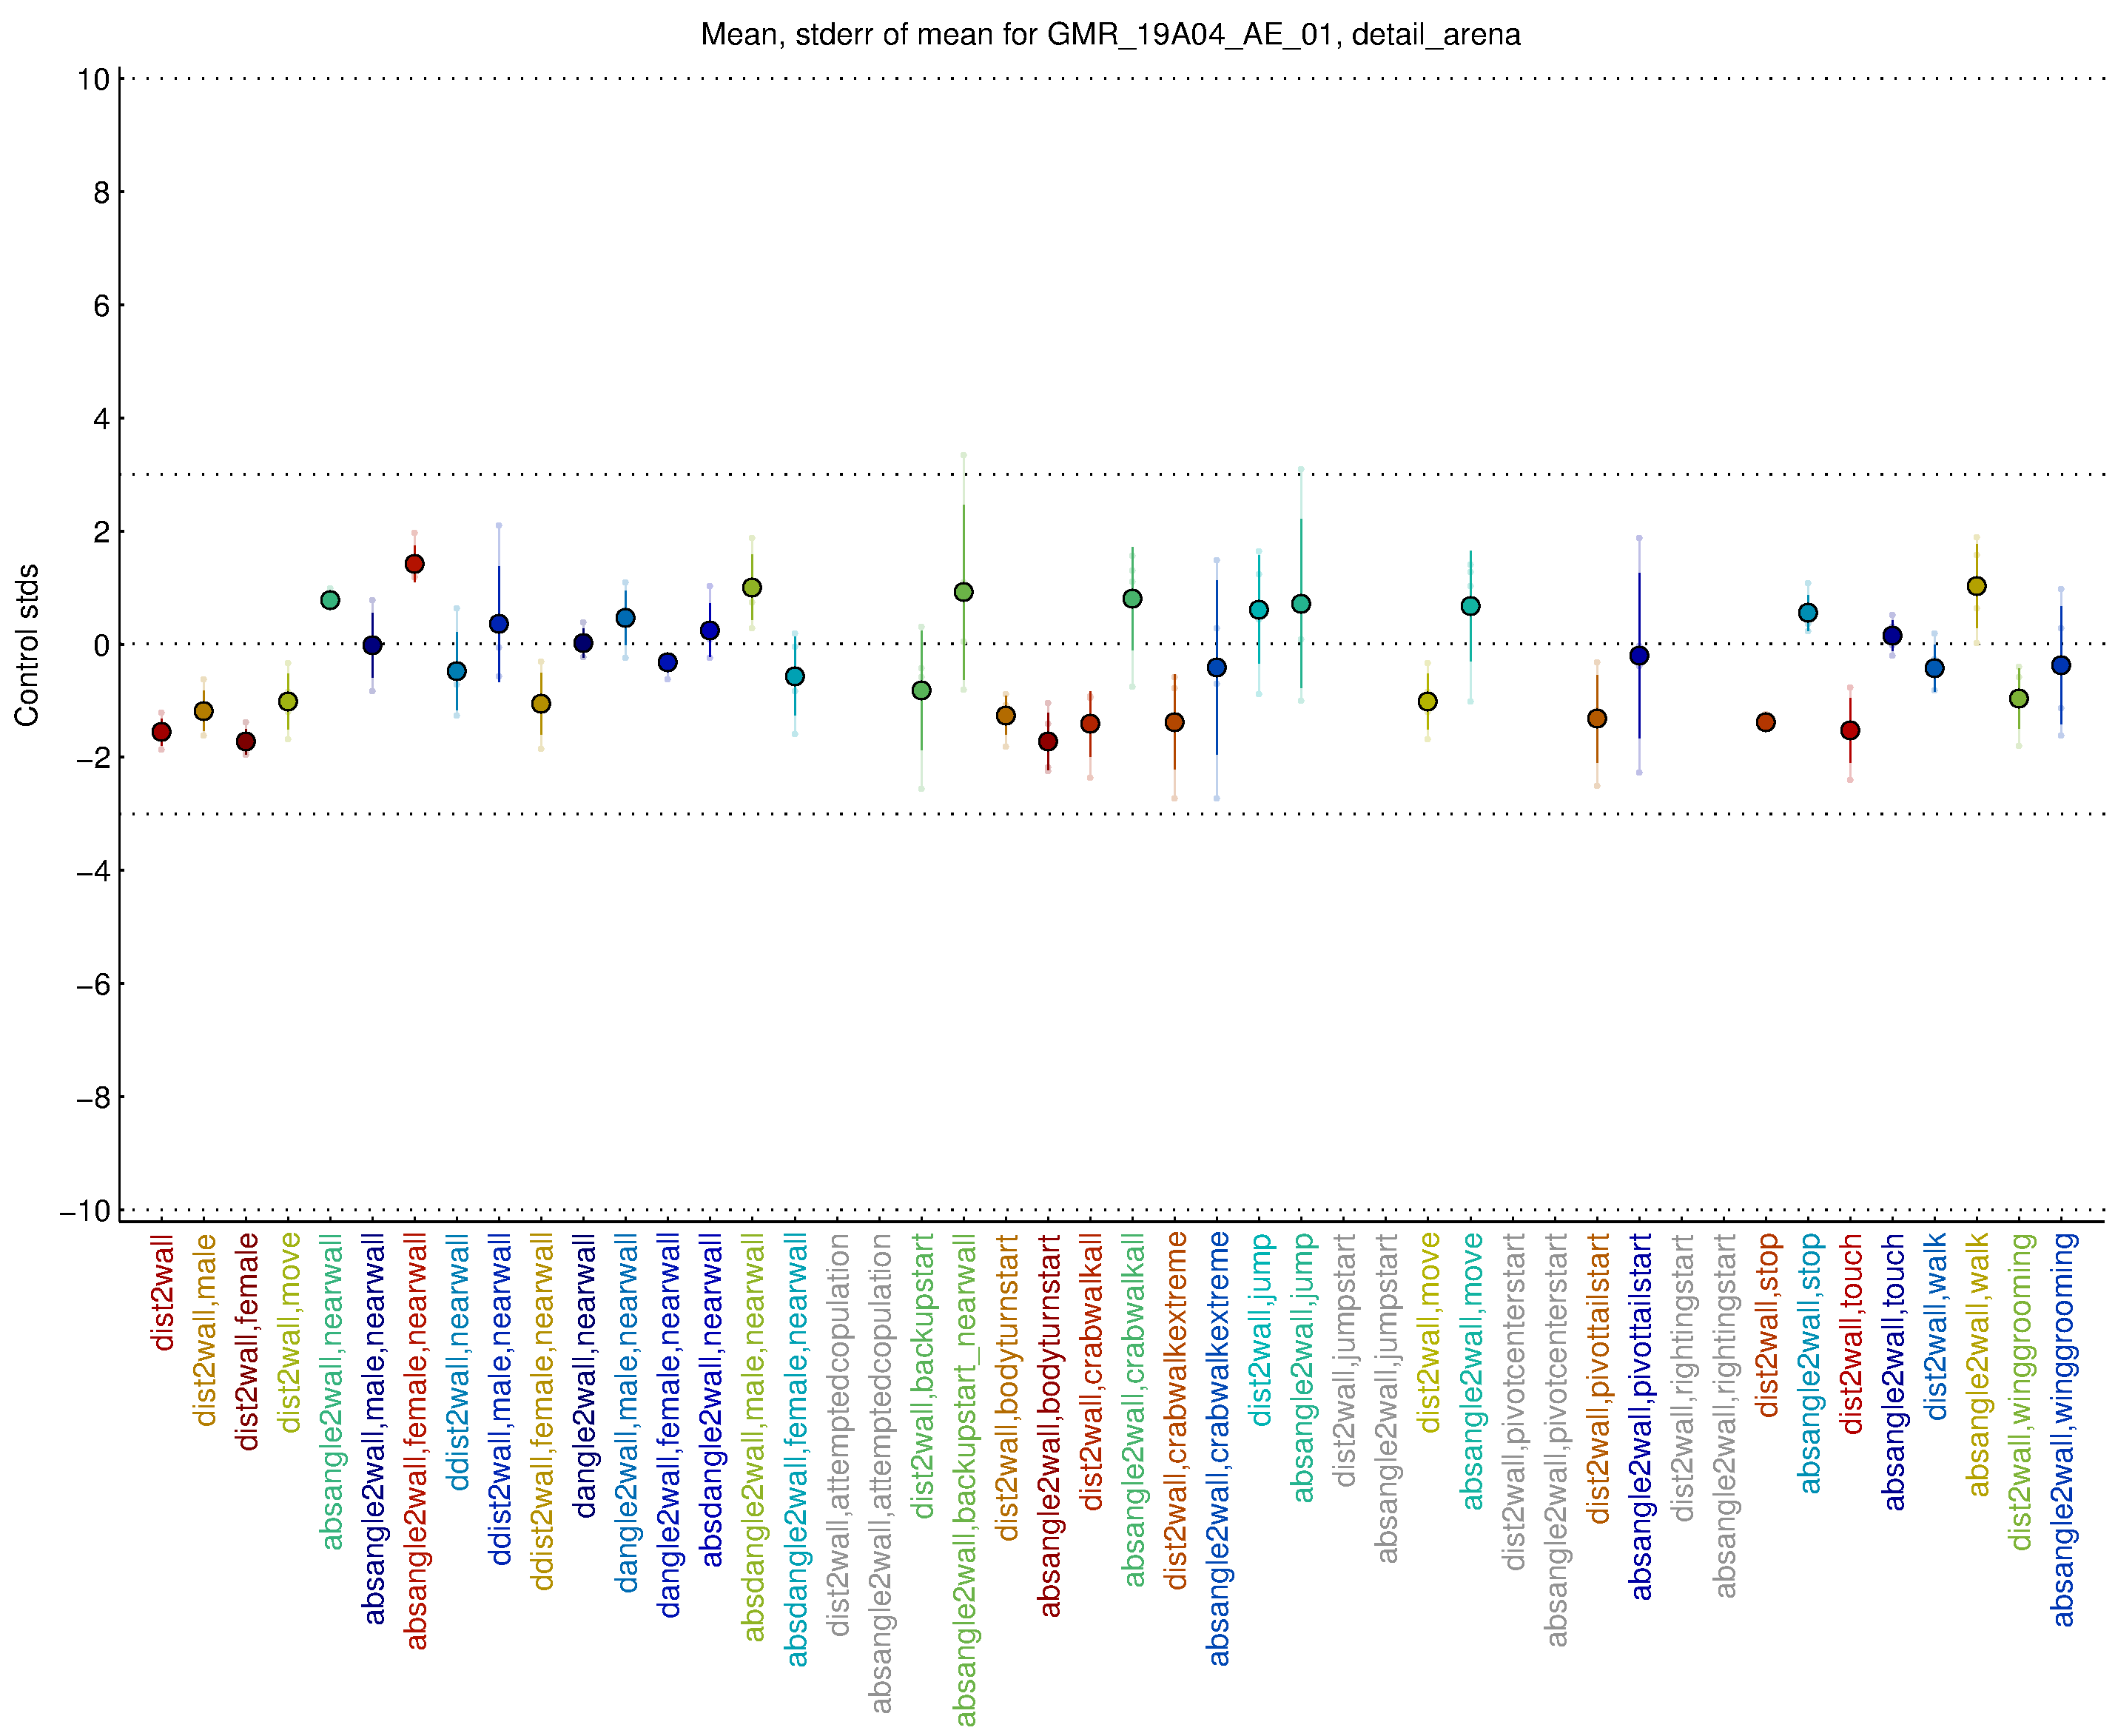Click the 'ddist2wall,nearwall' x-axis label
The height and width of the screenshot is (1736, 2115).
click(x=457, y=1362)
